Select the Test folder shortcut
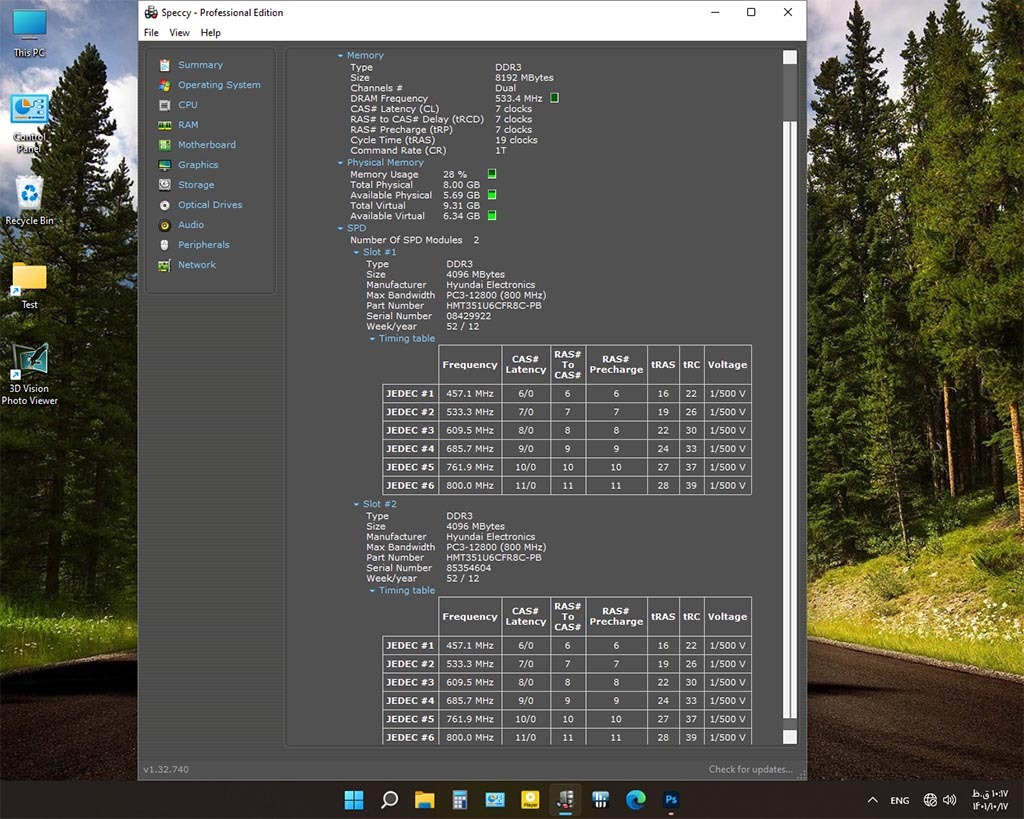1024x819 pixels. (x=29, y=285)
